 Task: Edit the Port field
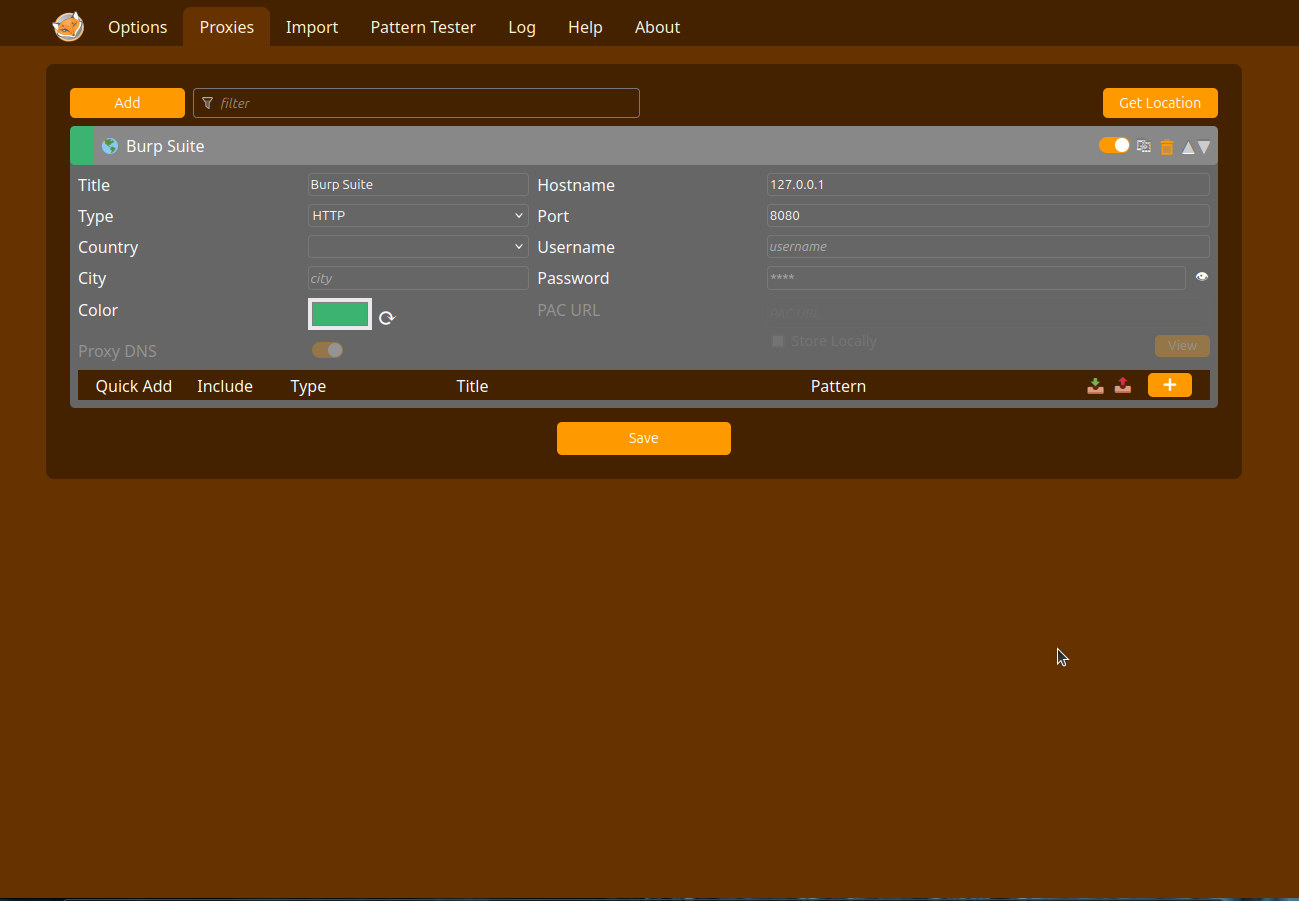[x=988, y=215]
